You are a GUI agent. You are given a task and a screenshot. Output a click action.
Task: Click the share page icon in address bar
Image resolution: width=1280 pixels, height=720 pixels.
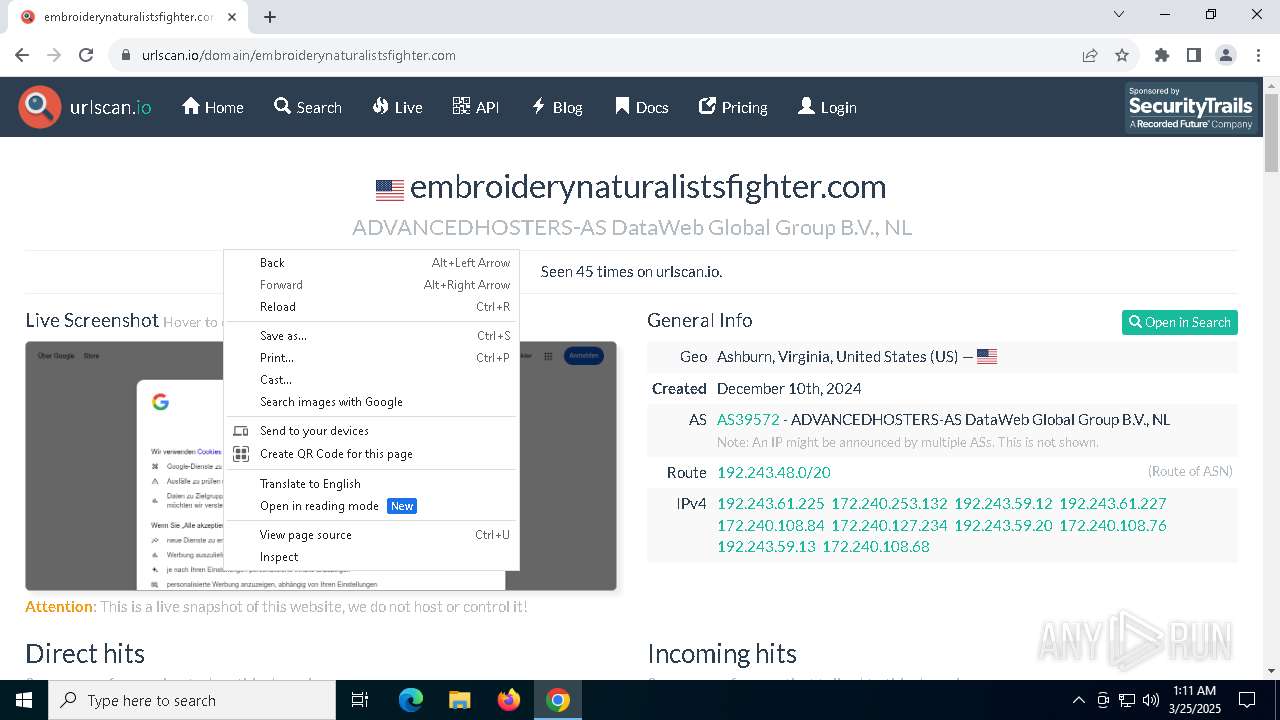coord(1090,55)
